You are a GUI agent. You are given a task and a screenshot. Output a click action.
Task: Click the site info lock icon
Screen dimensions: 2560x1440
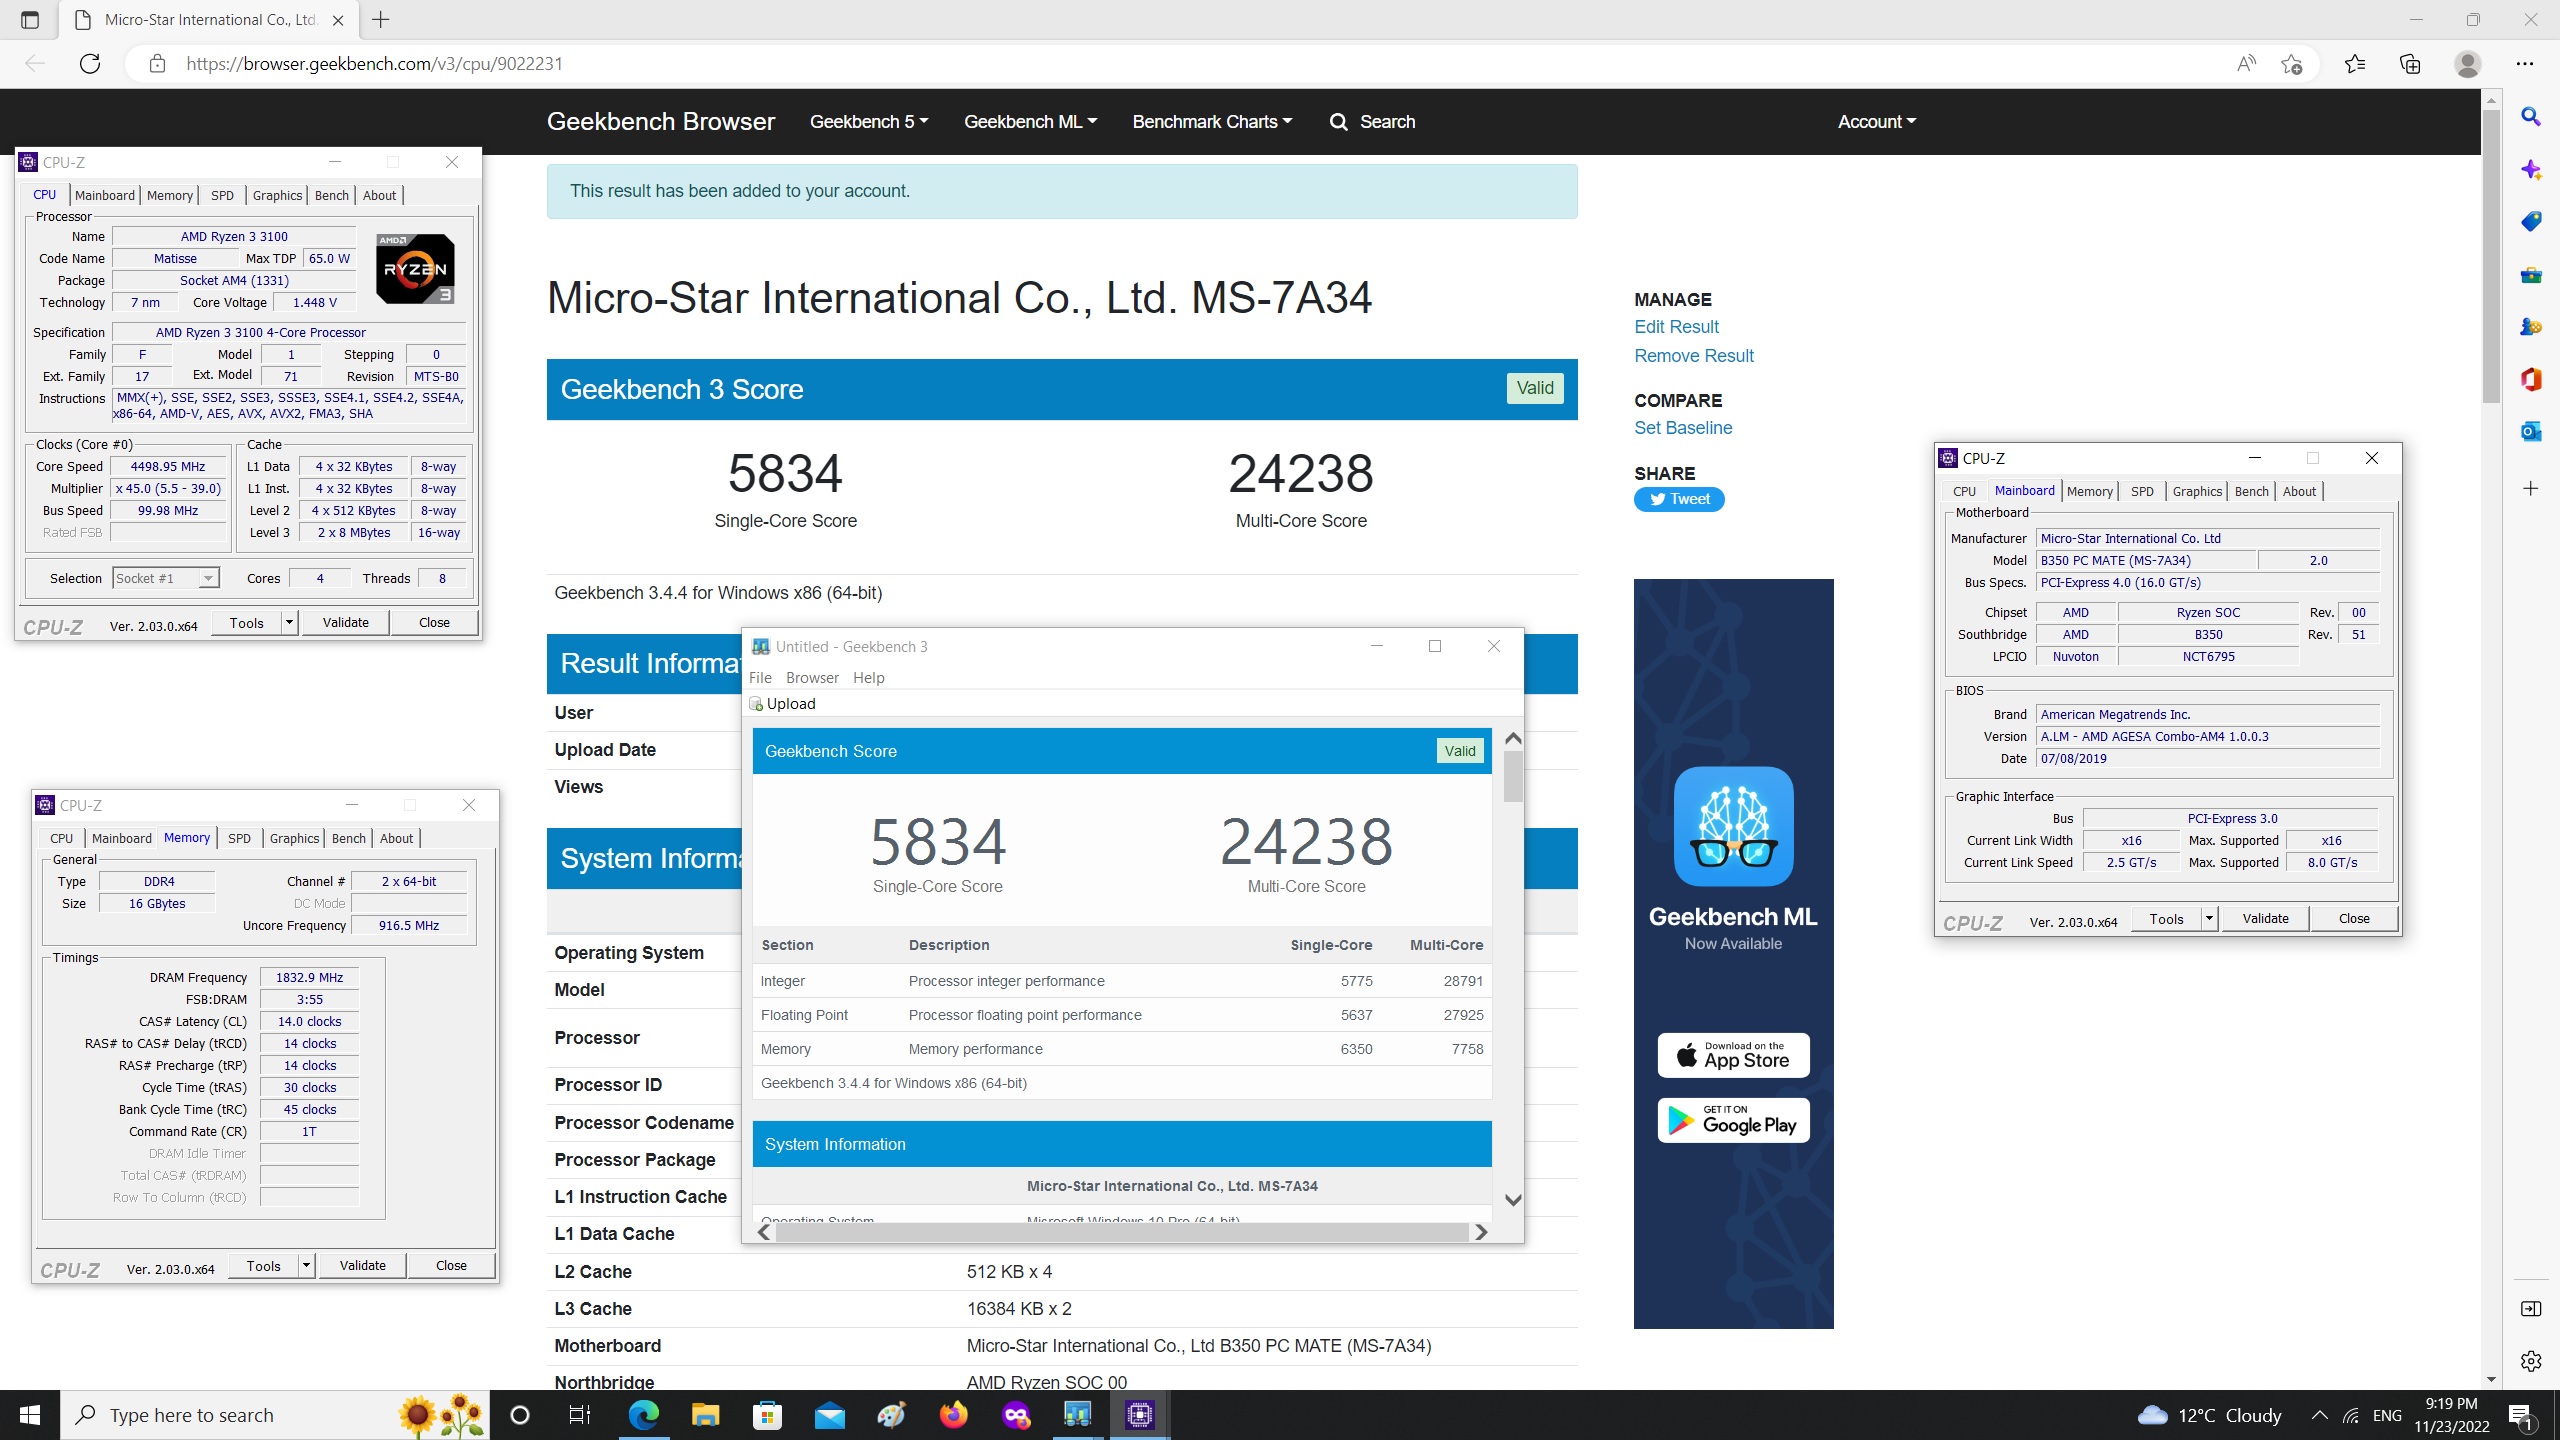pos(157,64)
